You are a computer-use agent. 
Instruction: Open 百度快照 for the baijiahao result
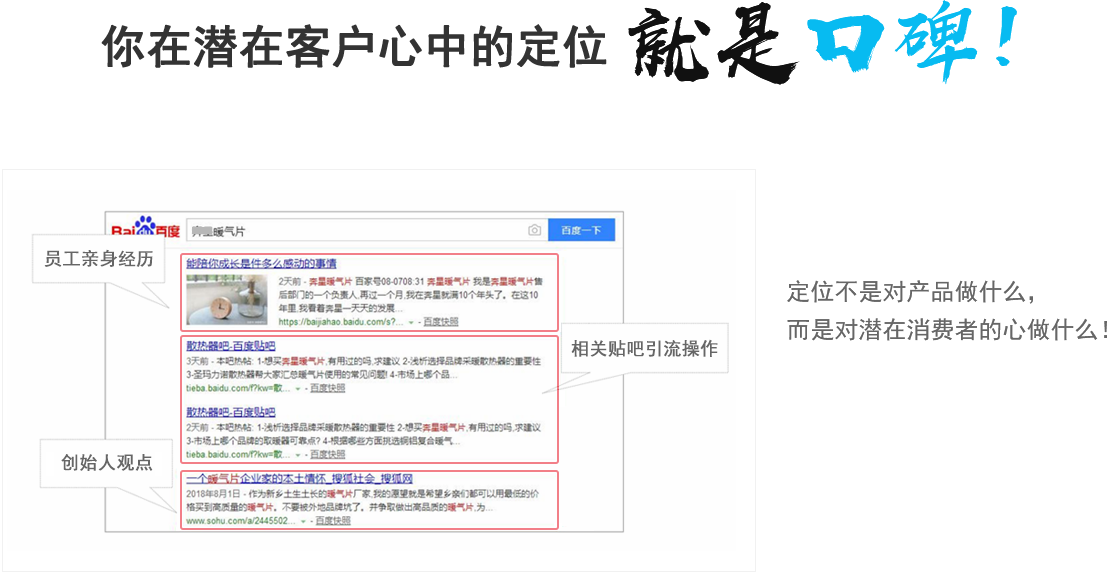(x=440, y=322)
